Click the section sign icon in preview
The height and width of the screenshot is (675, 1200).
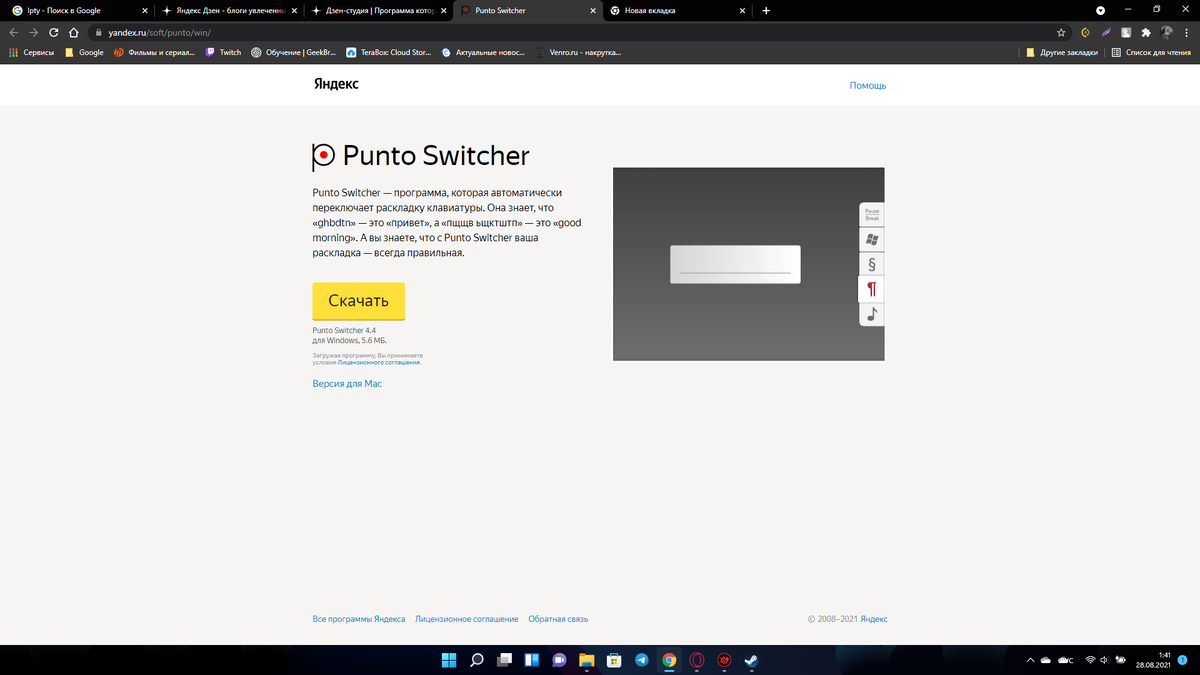click(x=872, y=264)
